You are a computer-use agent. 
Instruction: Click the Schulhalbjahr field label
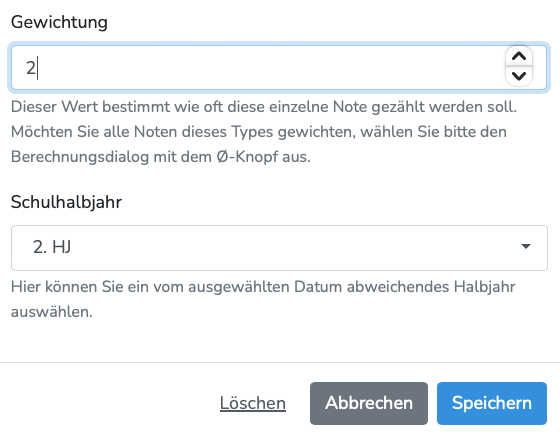click(66, 202)
